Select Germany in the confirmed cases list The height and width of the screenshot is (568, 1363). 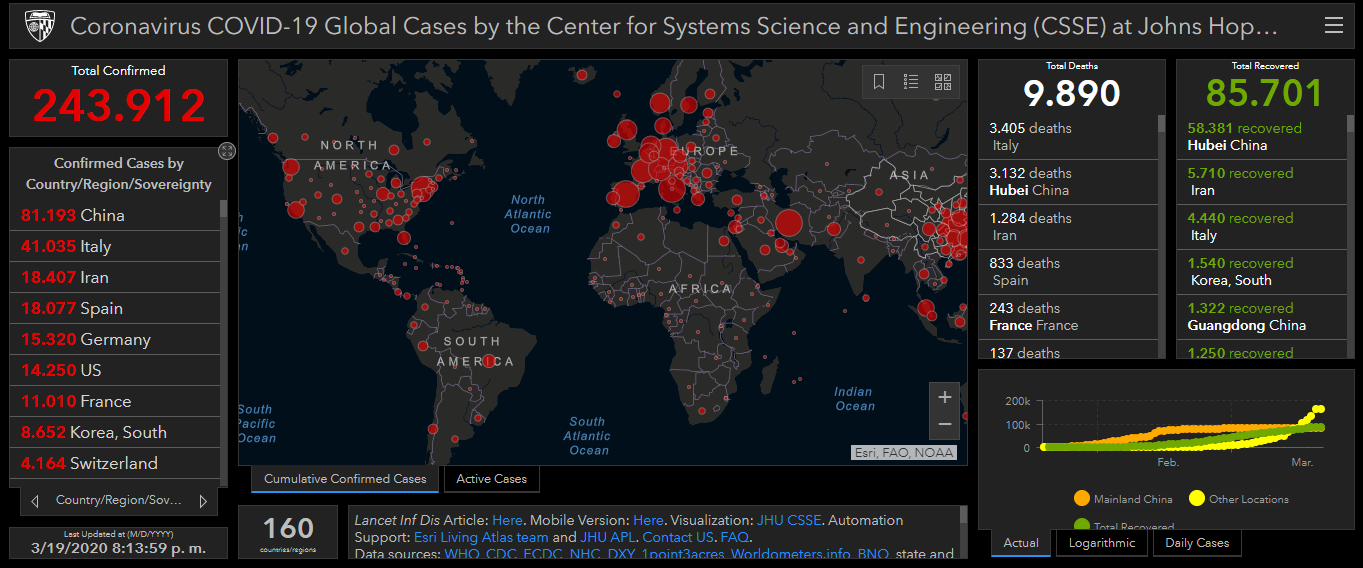[x=115, y=339]
